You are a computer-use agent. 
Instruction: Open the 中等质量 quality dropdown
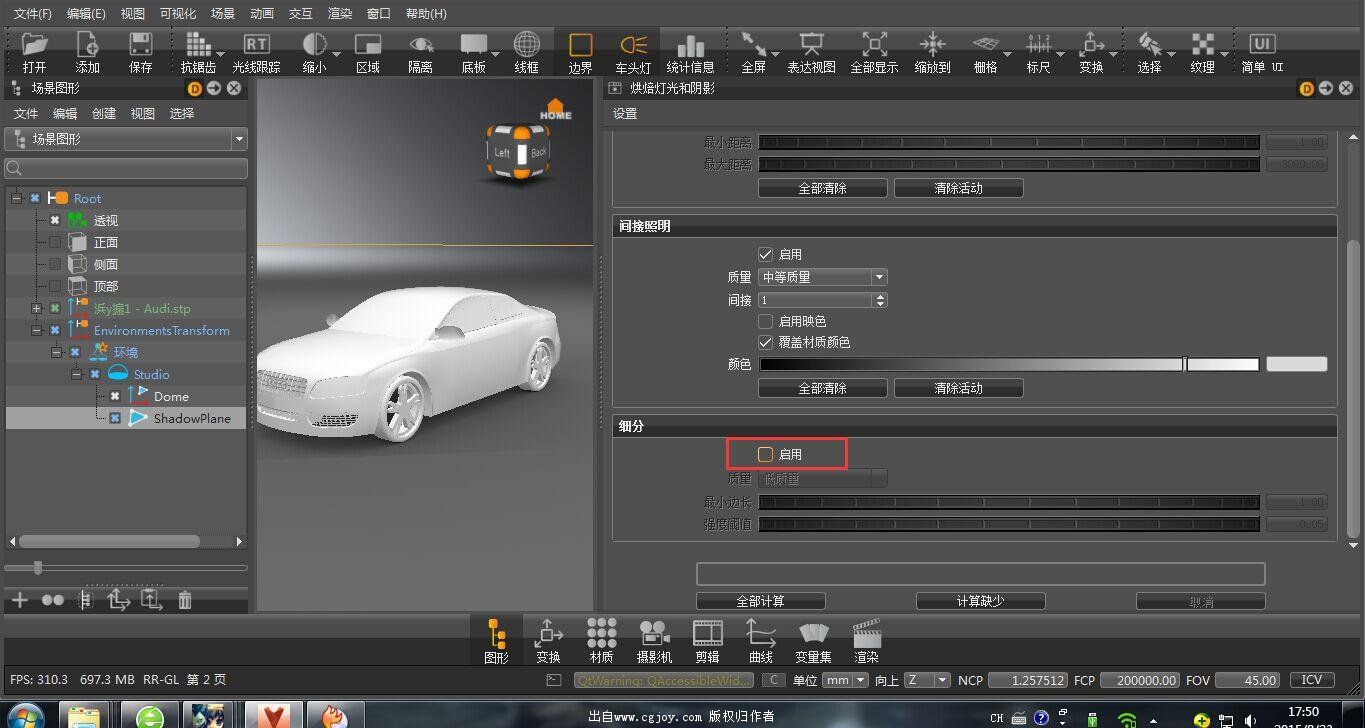click(823, 277)
